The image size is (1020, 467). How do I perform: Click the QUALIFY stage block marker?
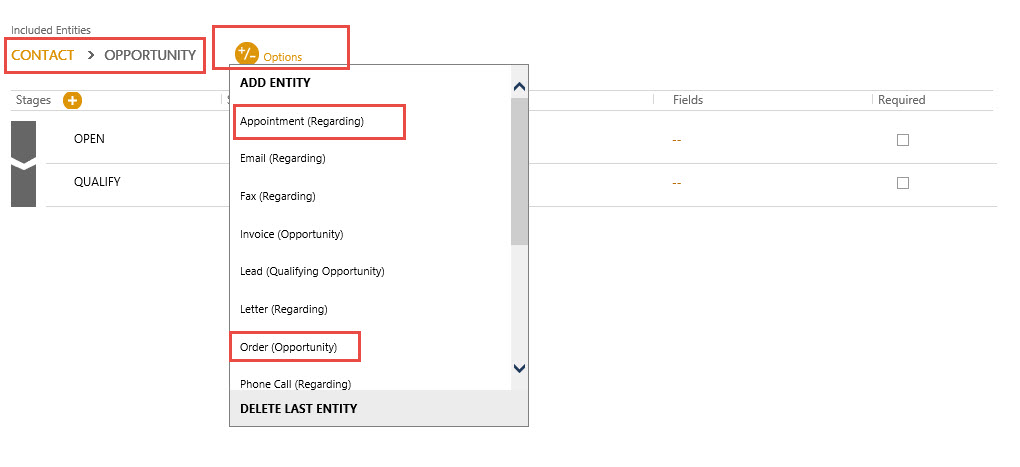point(23,187)
